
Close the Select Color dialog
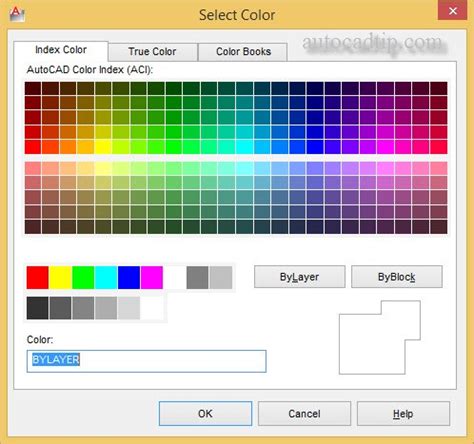coord(453,10)
